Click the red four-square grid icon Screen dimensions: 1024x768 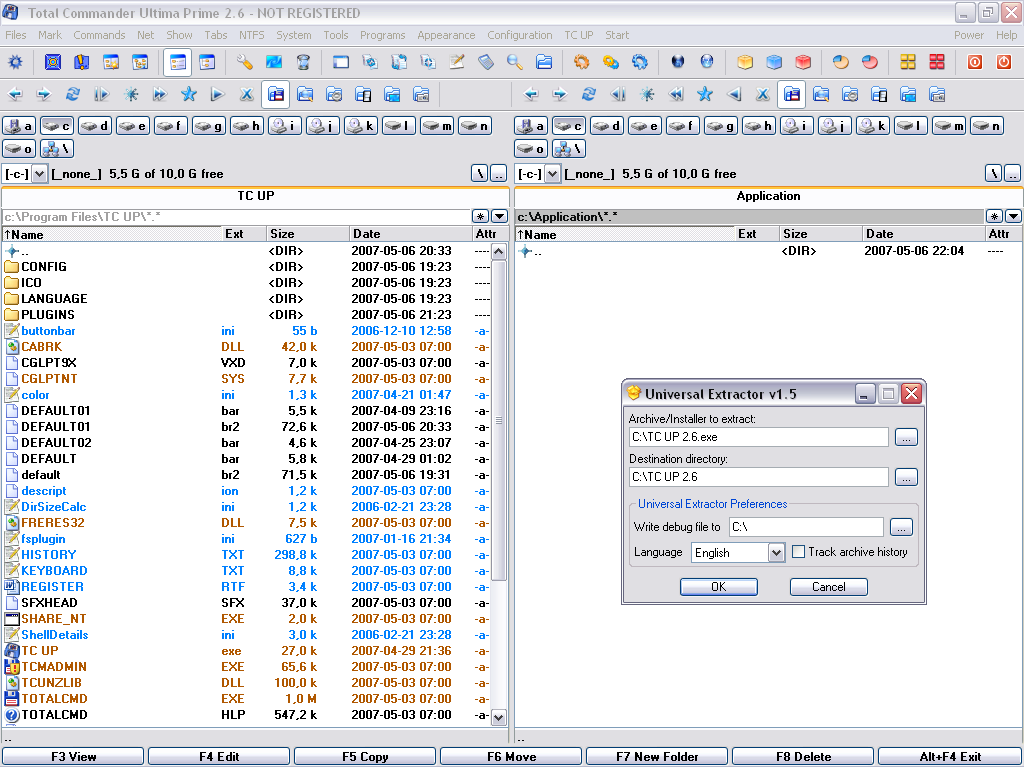(x=936, y=62)
